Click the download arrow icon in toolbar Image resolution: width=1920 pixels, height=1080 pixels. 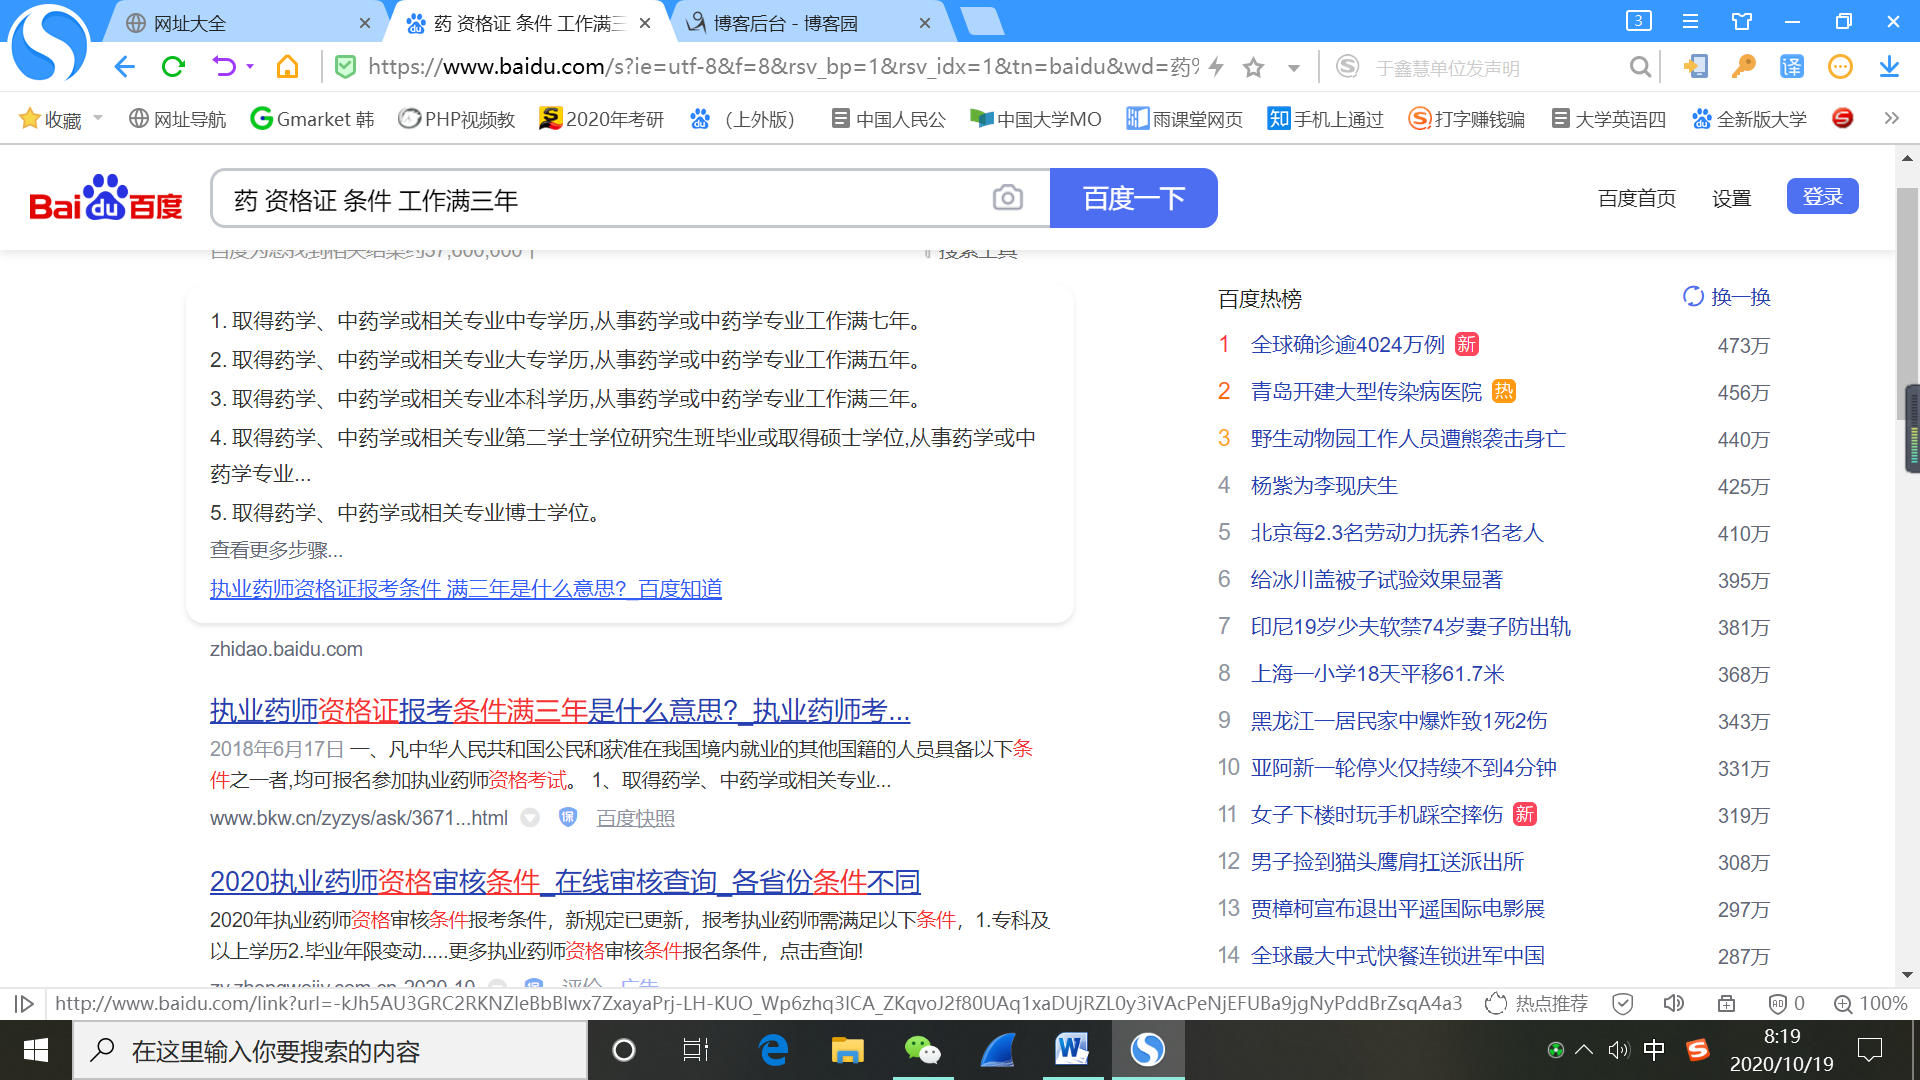[1888, 67]
